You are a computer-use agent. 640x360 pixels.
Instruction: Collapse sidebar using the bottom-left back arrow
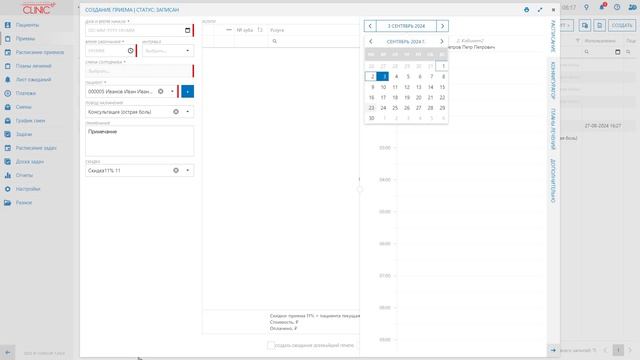click(7, 352)
